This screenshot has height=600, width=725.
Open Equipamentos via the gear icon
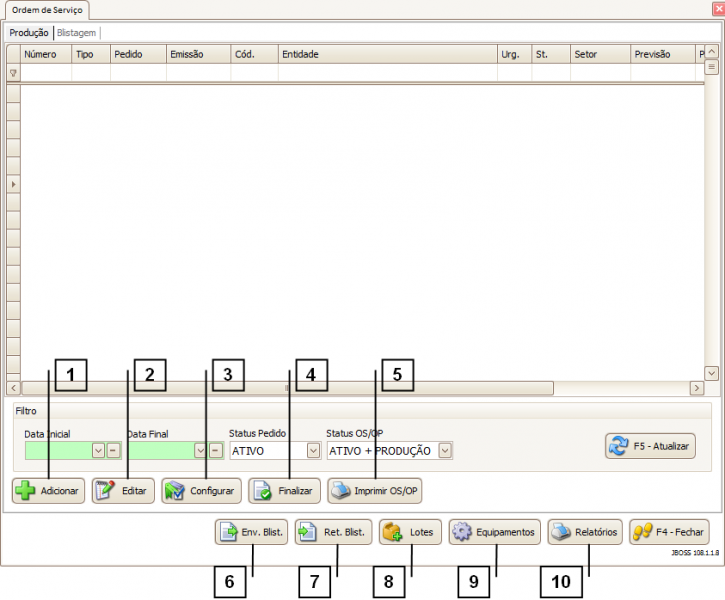[462, 532]
